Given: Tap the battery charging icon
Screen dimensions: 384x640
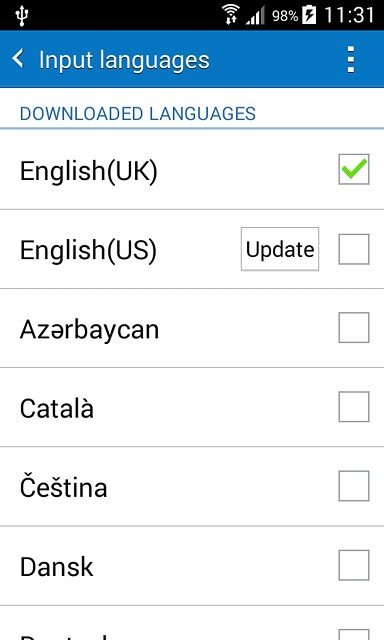Looking at the screenshot, I should [x=309, y=16].
